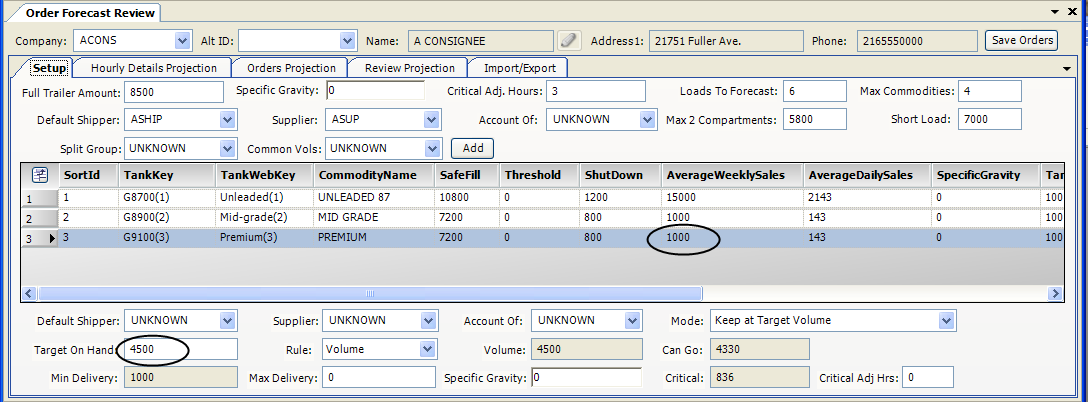Click the Short Load field

[990, 119]
